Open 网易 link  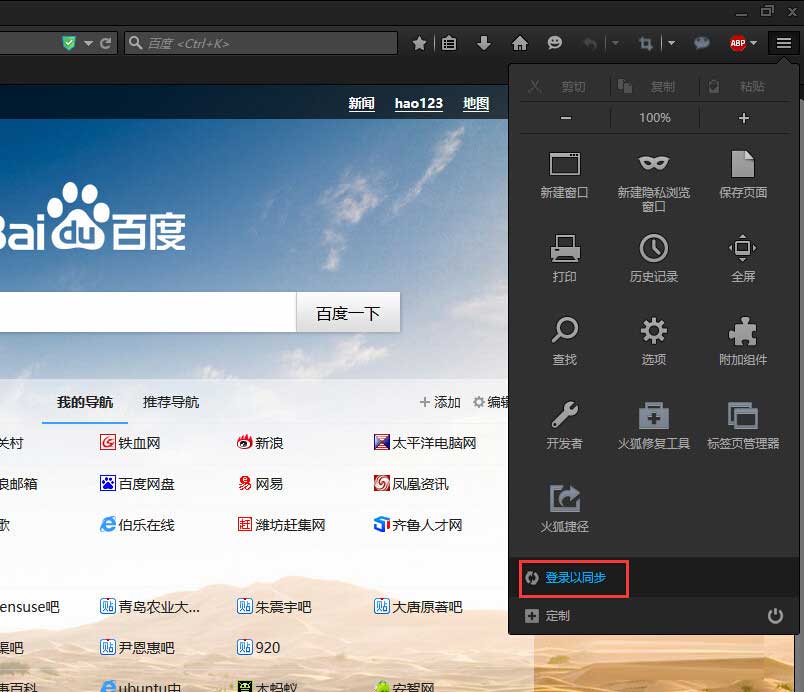pos(260,484)
